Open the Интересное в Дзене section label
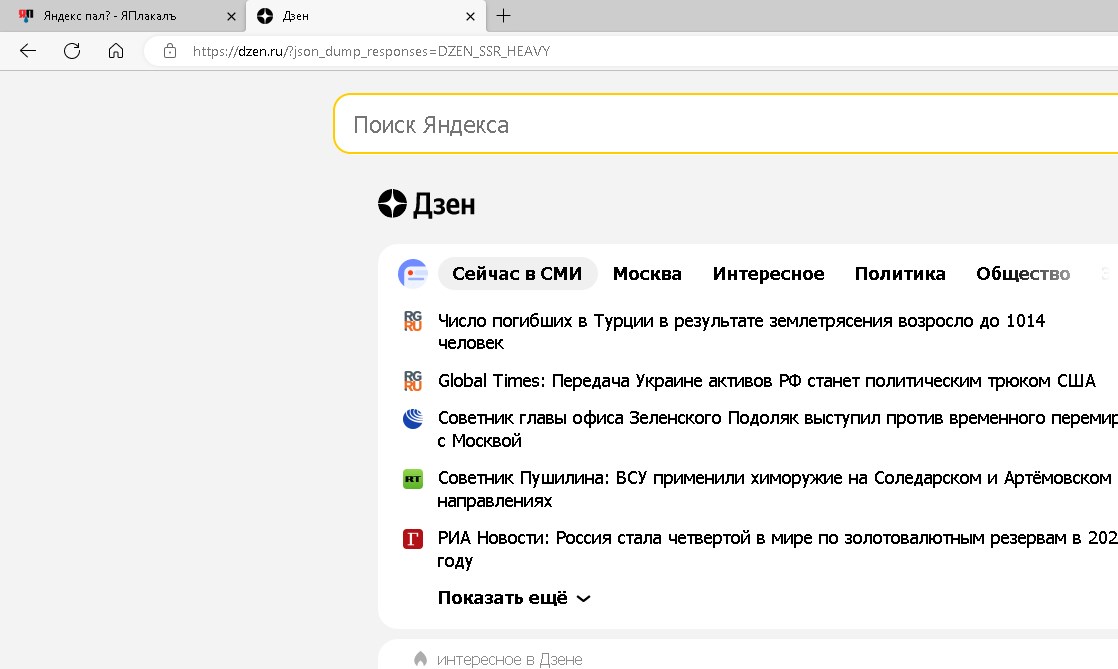The image size is (1118, 669). [x=509, y=660]
